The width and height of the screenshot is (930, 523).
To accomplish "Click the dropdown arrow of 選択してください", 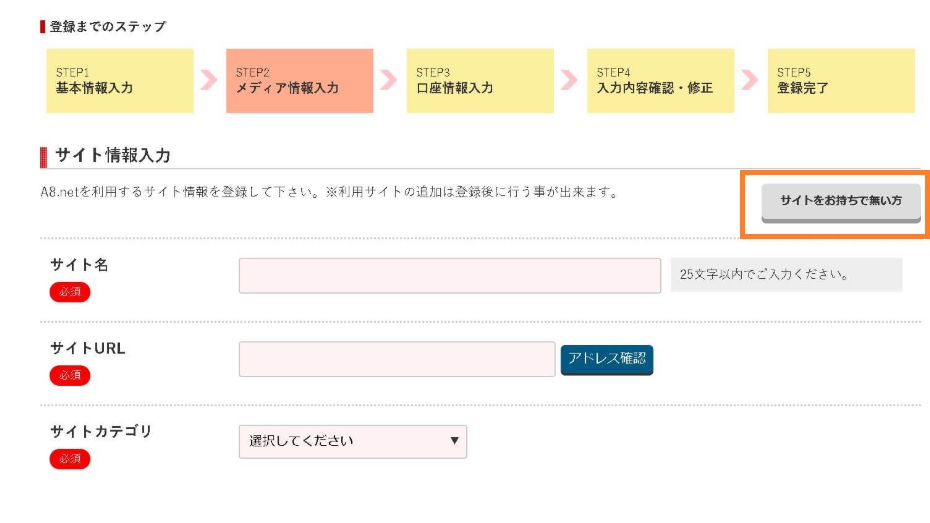I will tap(454, 441).
